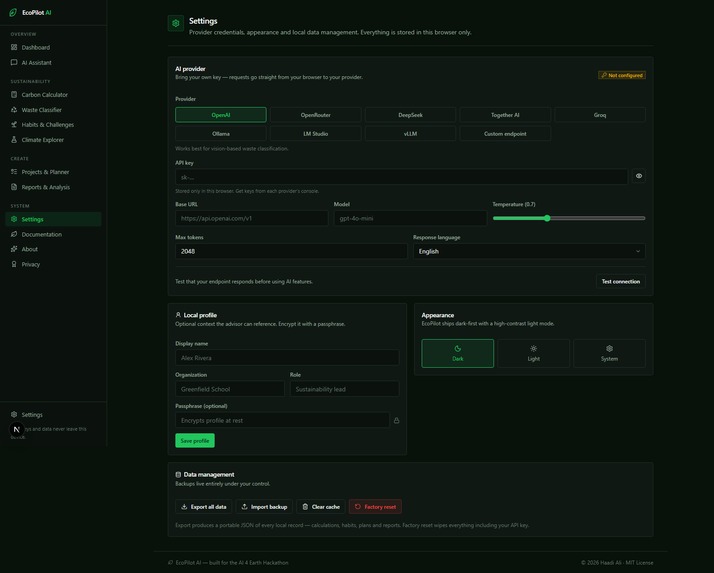Click the Temperature slider handle
Screen dimensions: 714x573
tap(547, 218)
